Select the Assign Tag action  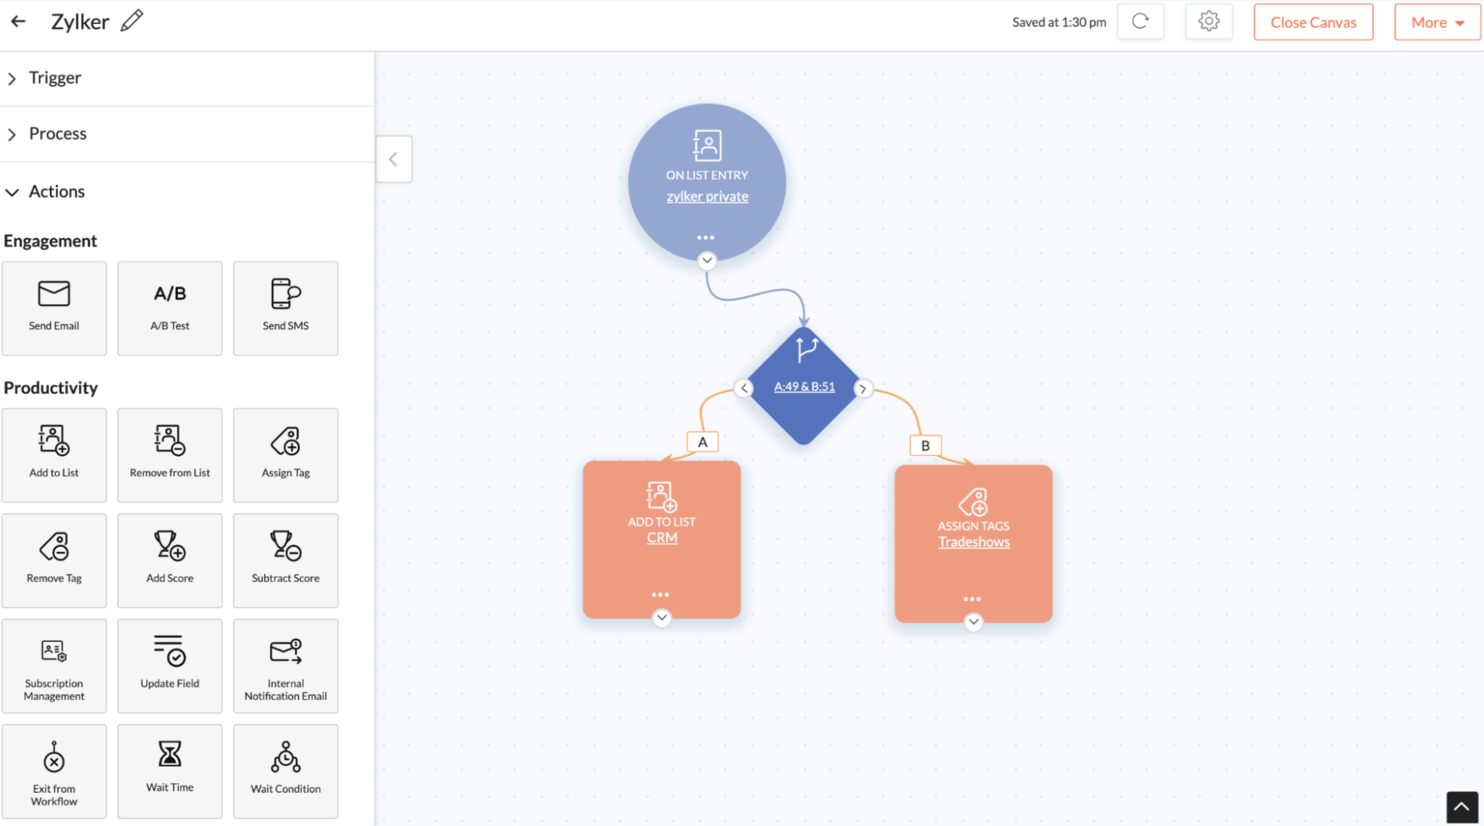[285, 455]
